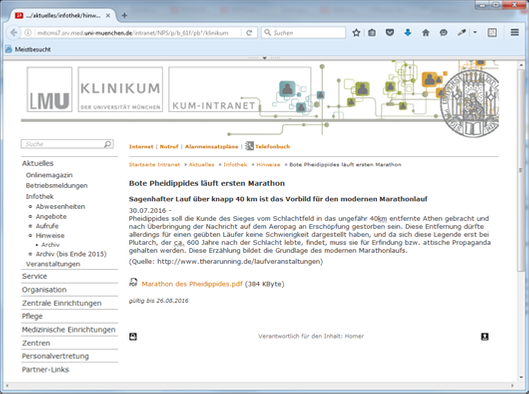
Task: Open the print page icon below article
Action: click(x=133, y=336)
